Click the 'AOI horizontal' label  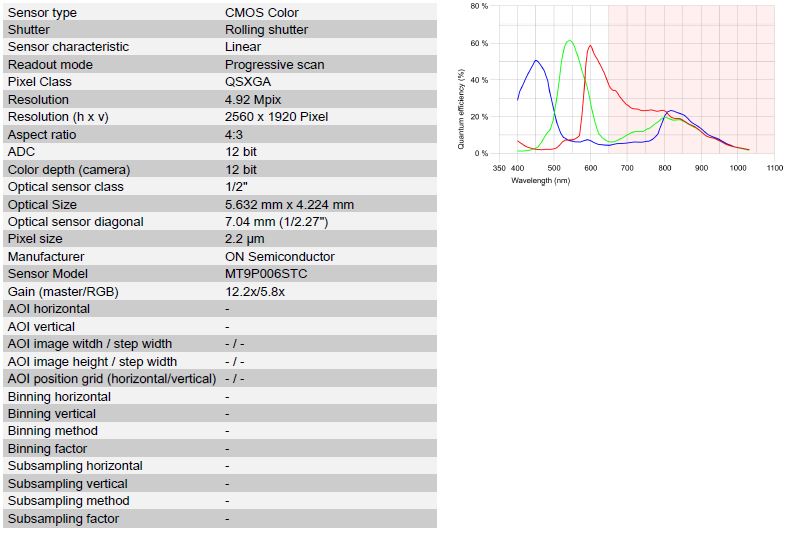click(49, 309)
